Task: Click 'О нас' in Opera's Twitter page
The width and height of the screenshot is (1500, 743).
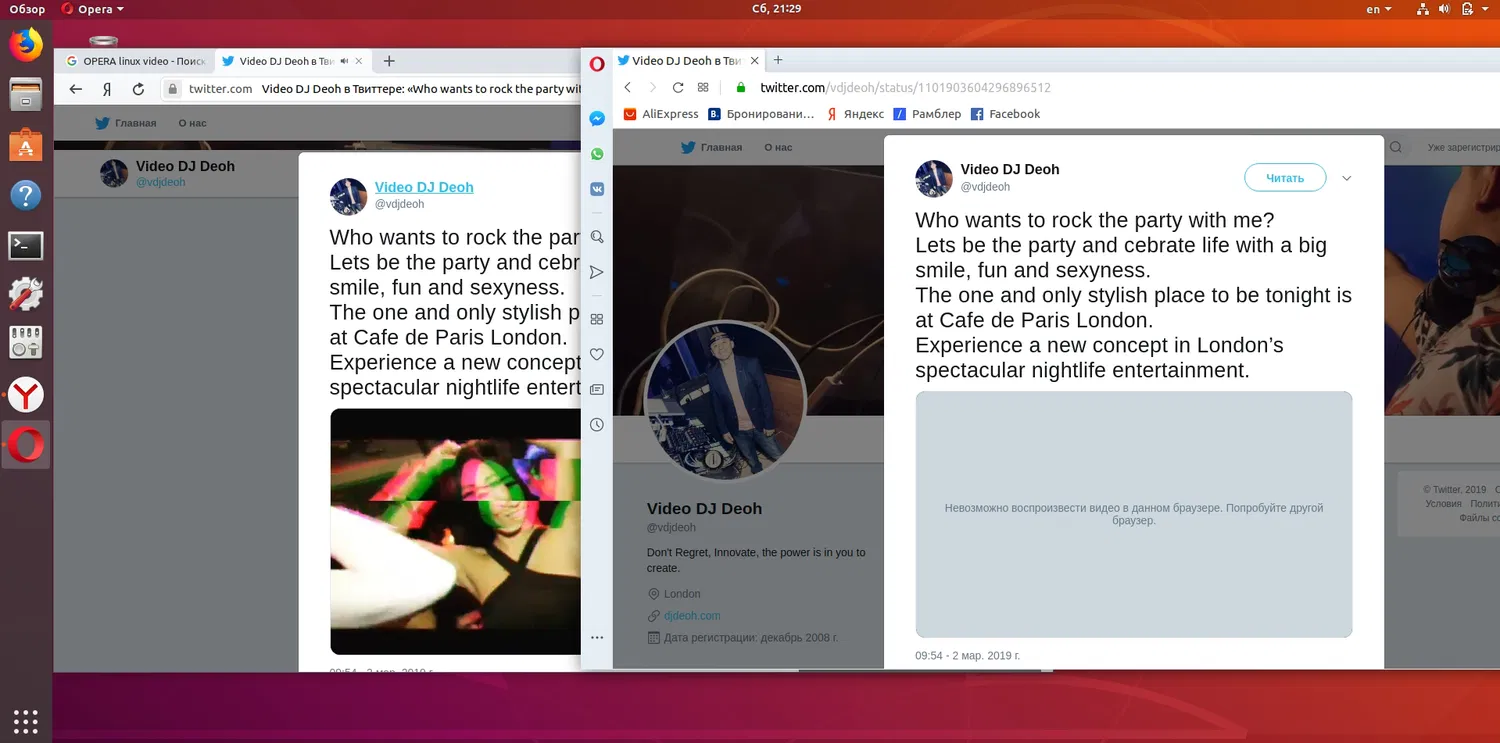Action: 778,147
